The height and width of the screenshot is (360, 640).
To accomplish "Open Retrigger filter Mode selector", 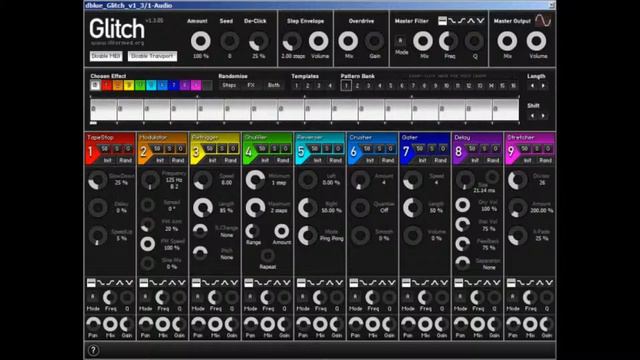I will tap(198, 297).
